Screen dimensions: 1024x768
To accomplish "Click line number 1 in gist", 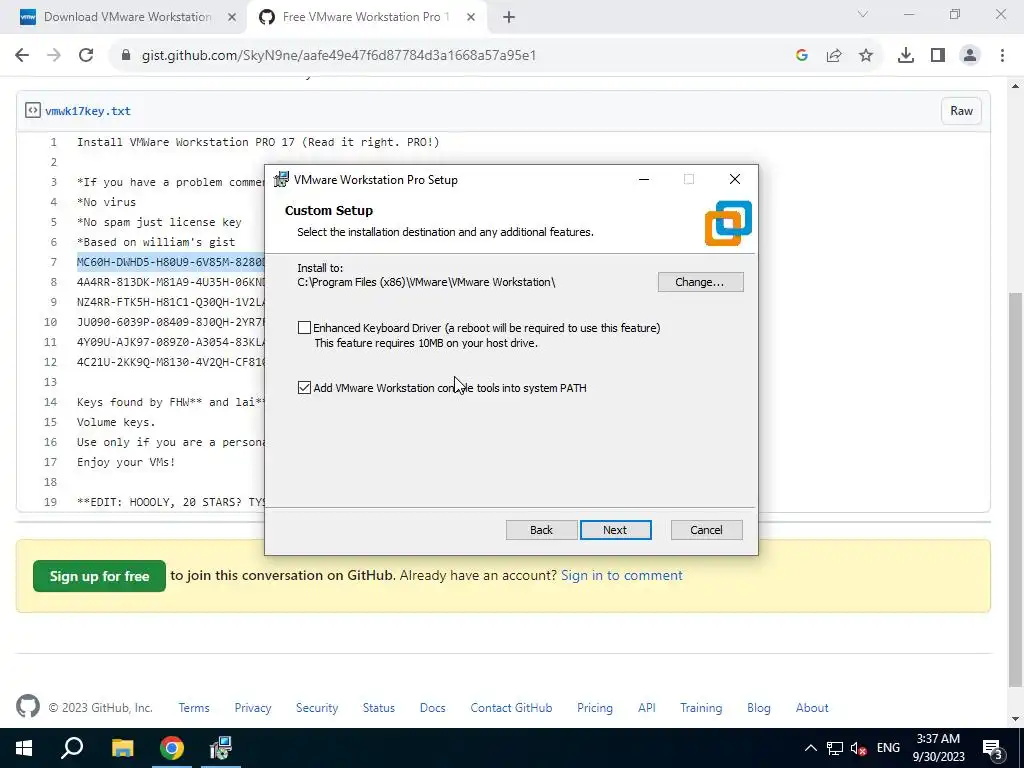I will pos(54,142).
